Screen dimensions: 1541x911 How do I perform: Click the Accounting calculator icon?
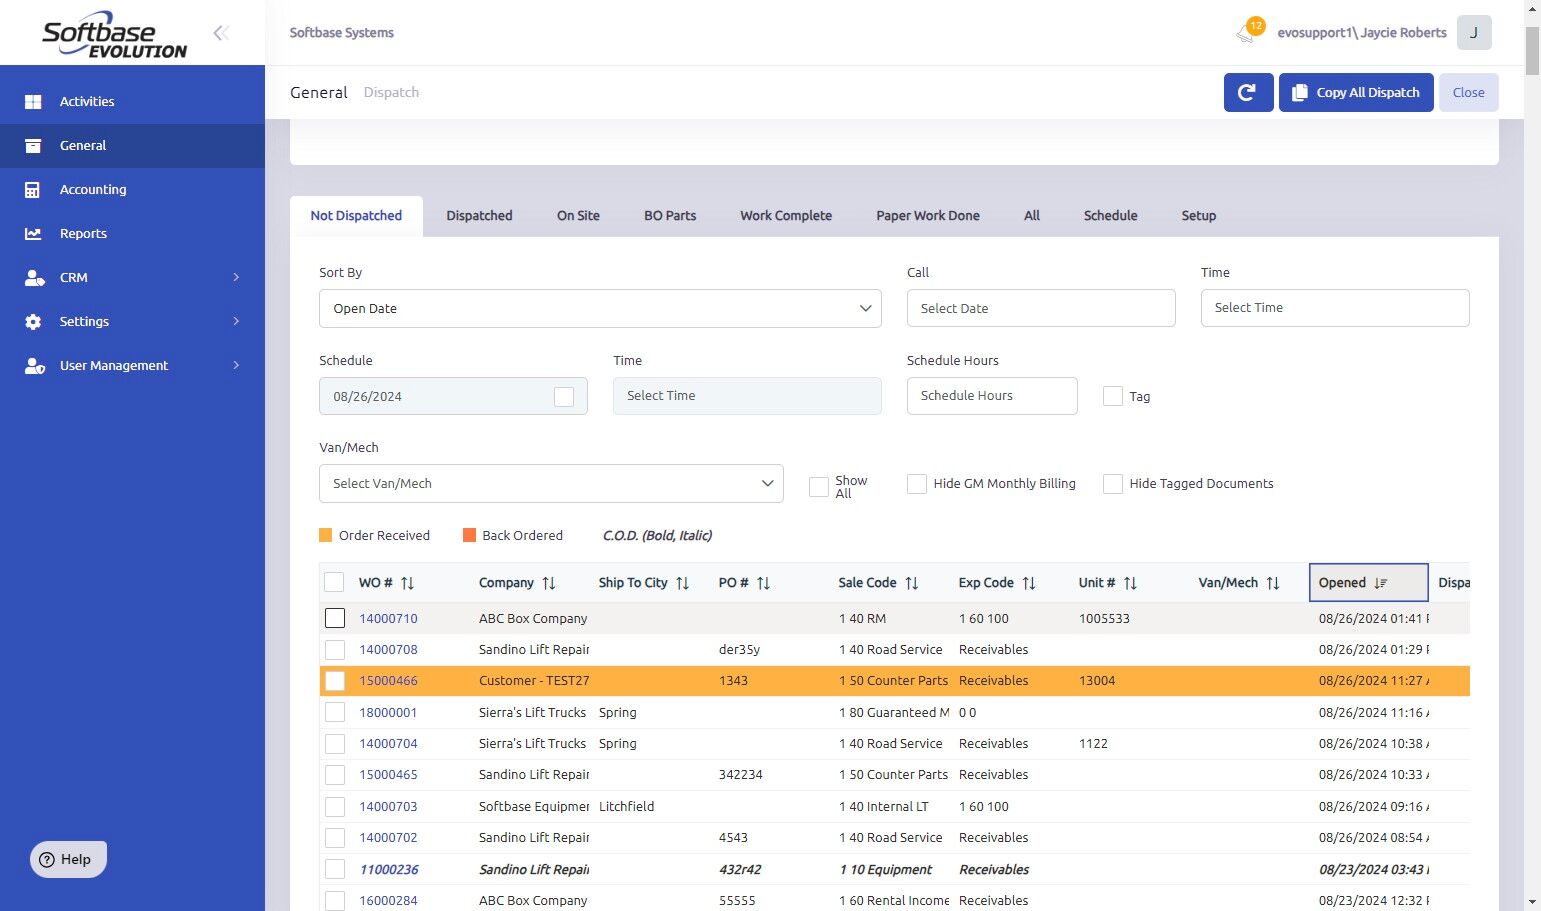coord(33,190)
